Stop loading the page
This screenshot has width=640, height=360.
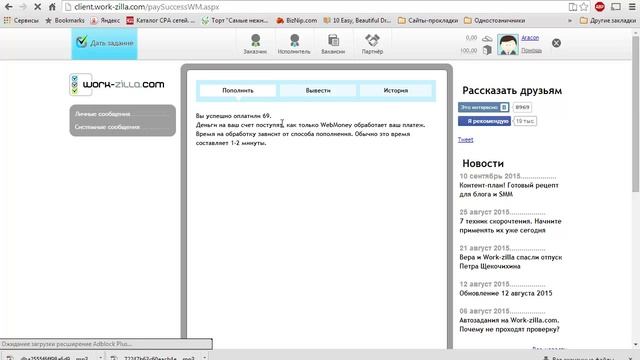pyautogui.click(x=37, y=7)
